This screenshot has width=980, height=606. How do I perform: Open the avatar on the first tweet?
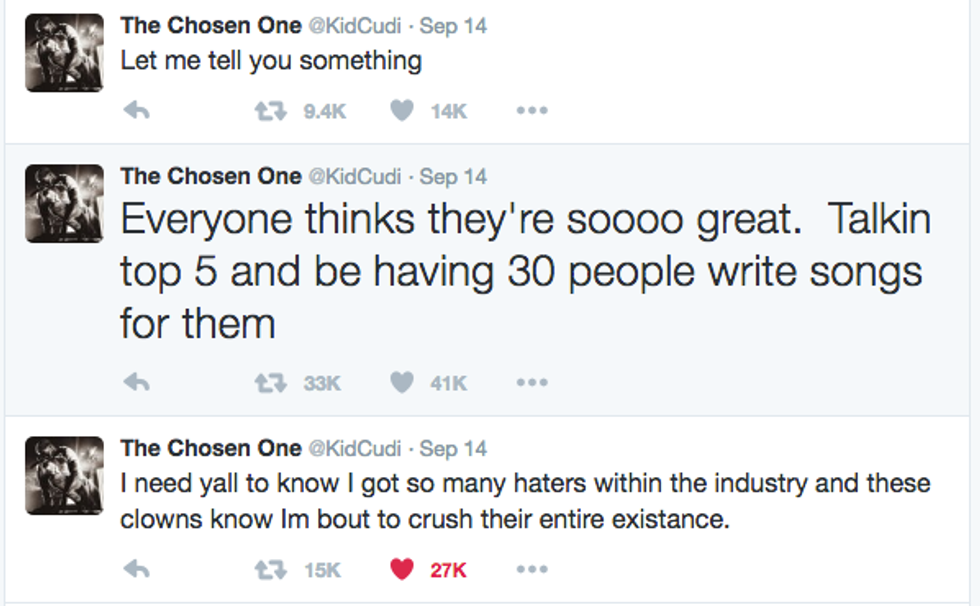click(x=64, y=53)
